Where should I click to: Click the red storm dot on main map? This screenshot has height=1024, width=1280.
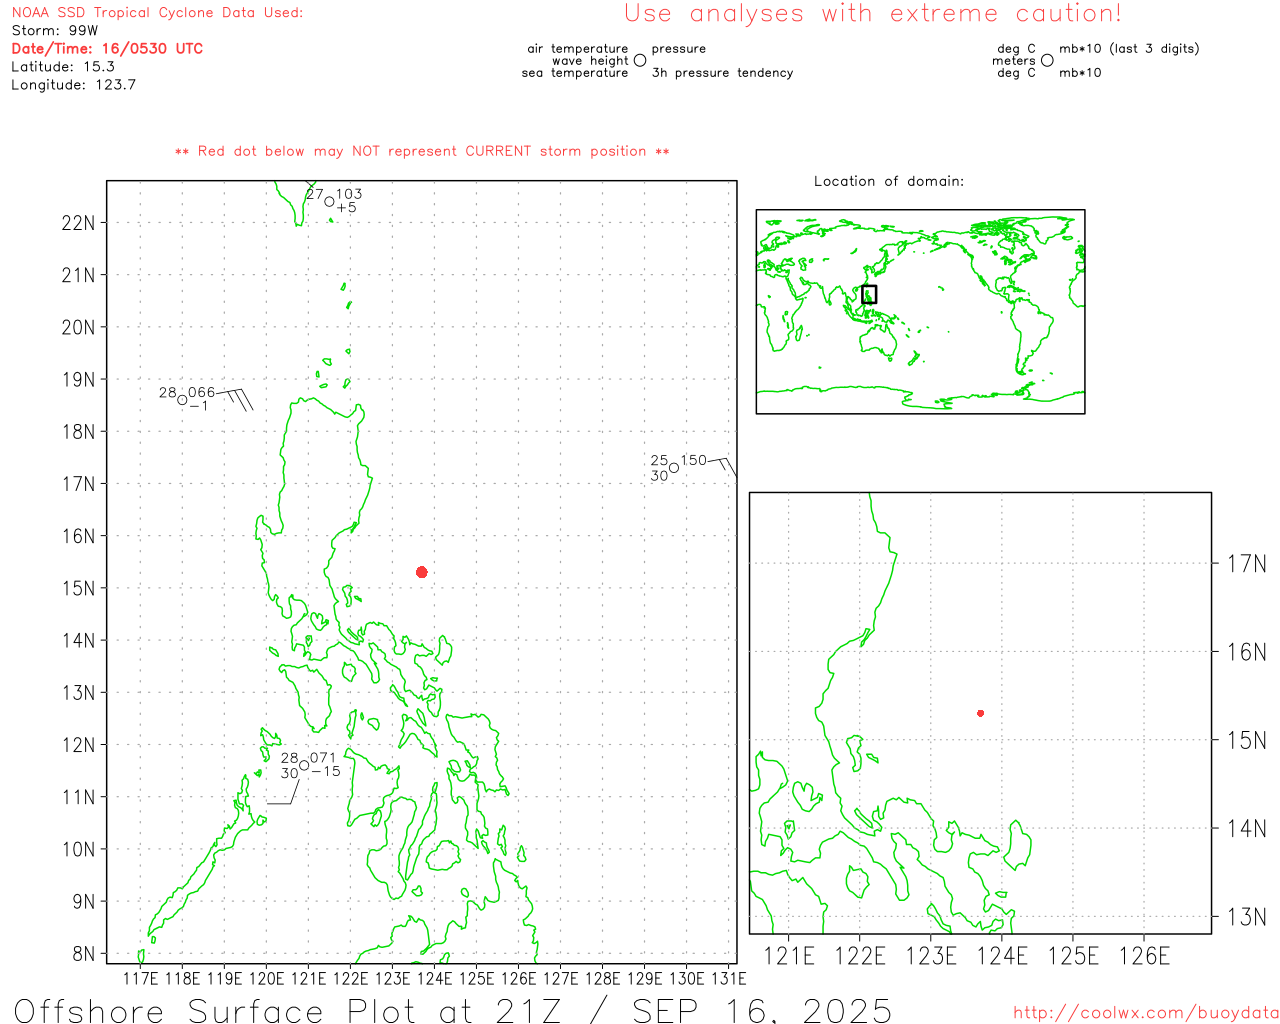[422, 572]
